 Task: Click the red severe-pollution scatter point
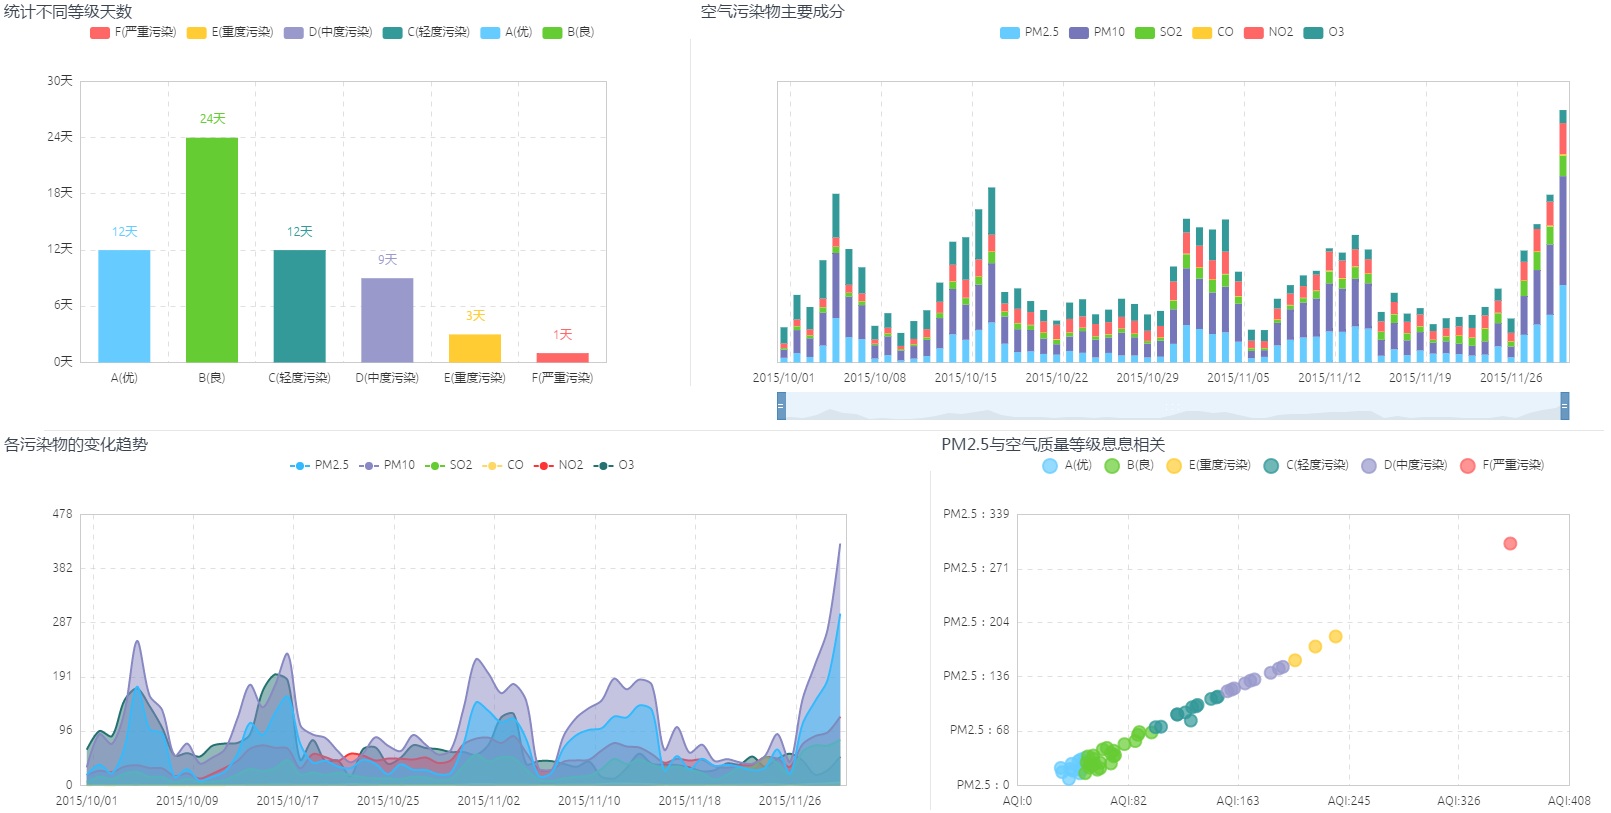click(x=1510, y=543)
